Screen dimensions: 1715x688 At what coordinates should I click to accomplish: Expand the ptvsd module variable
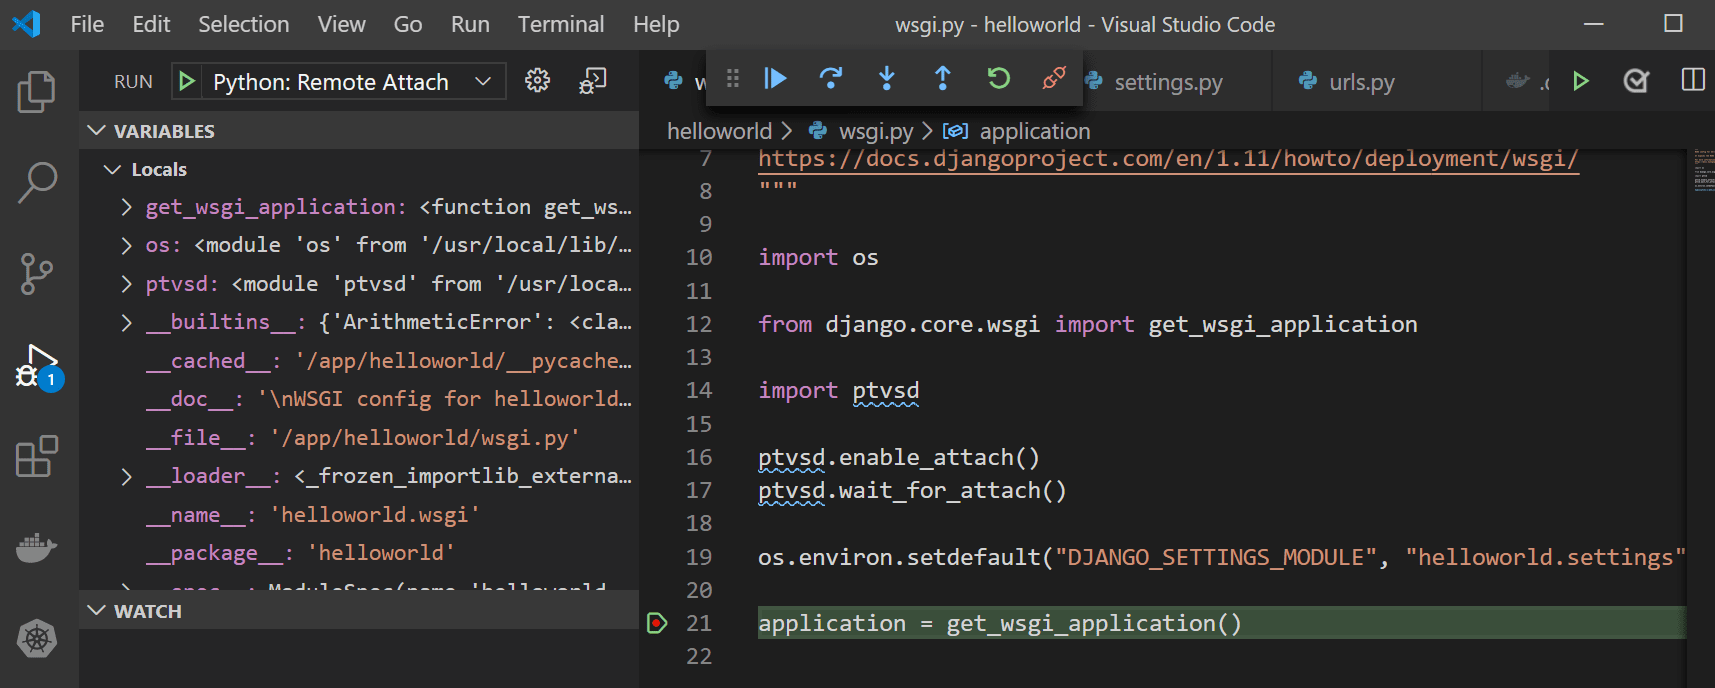click(x=126, y=284)
